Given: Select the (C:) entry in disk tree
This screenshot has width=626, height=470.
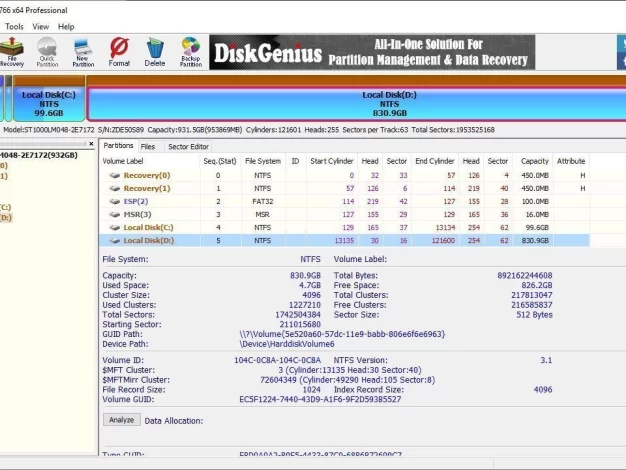Looking at the screenshot, I should tap(5, 207).
